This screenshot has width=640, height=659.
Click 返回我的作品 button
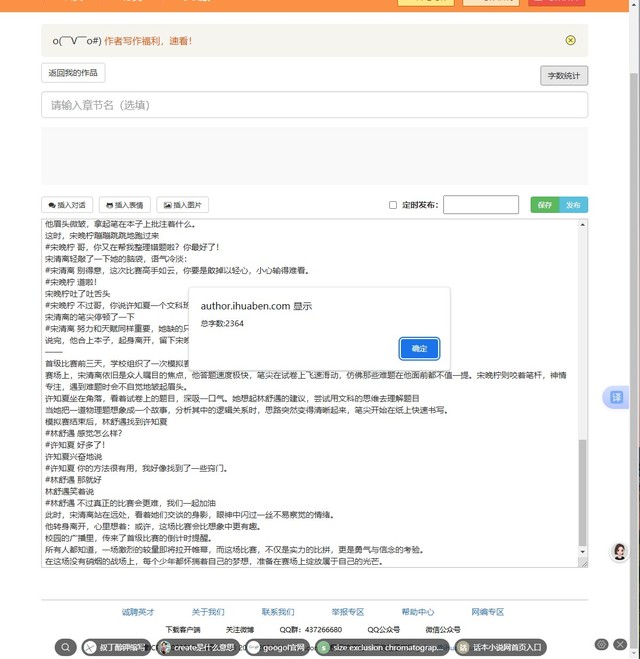click(x=73, y=73)
